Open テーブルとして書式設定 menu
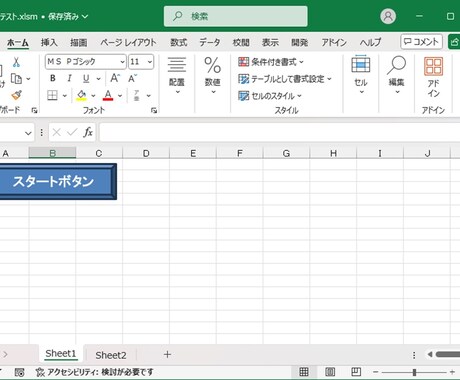The image size is (460, 380). [285, 79]
